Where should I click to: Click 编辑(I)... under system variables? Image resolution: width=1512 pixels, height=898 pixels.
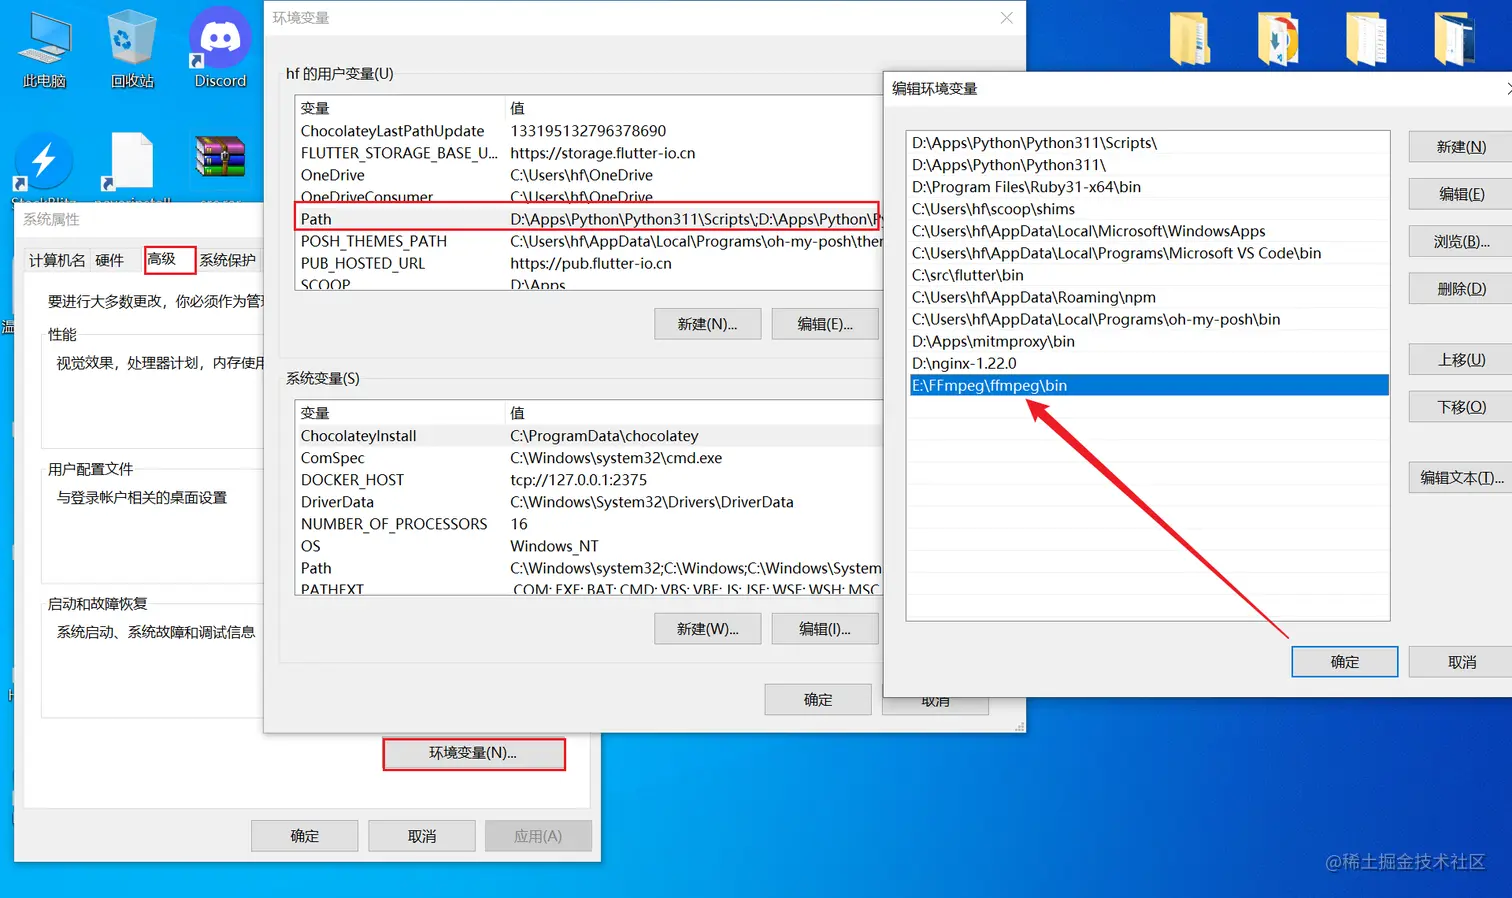click(825, 629)
